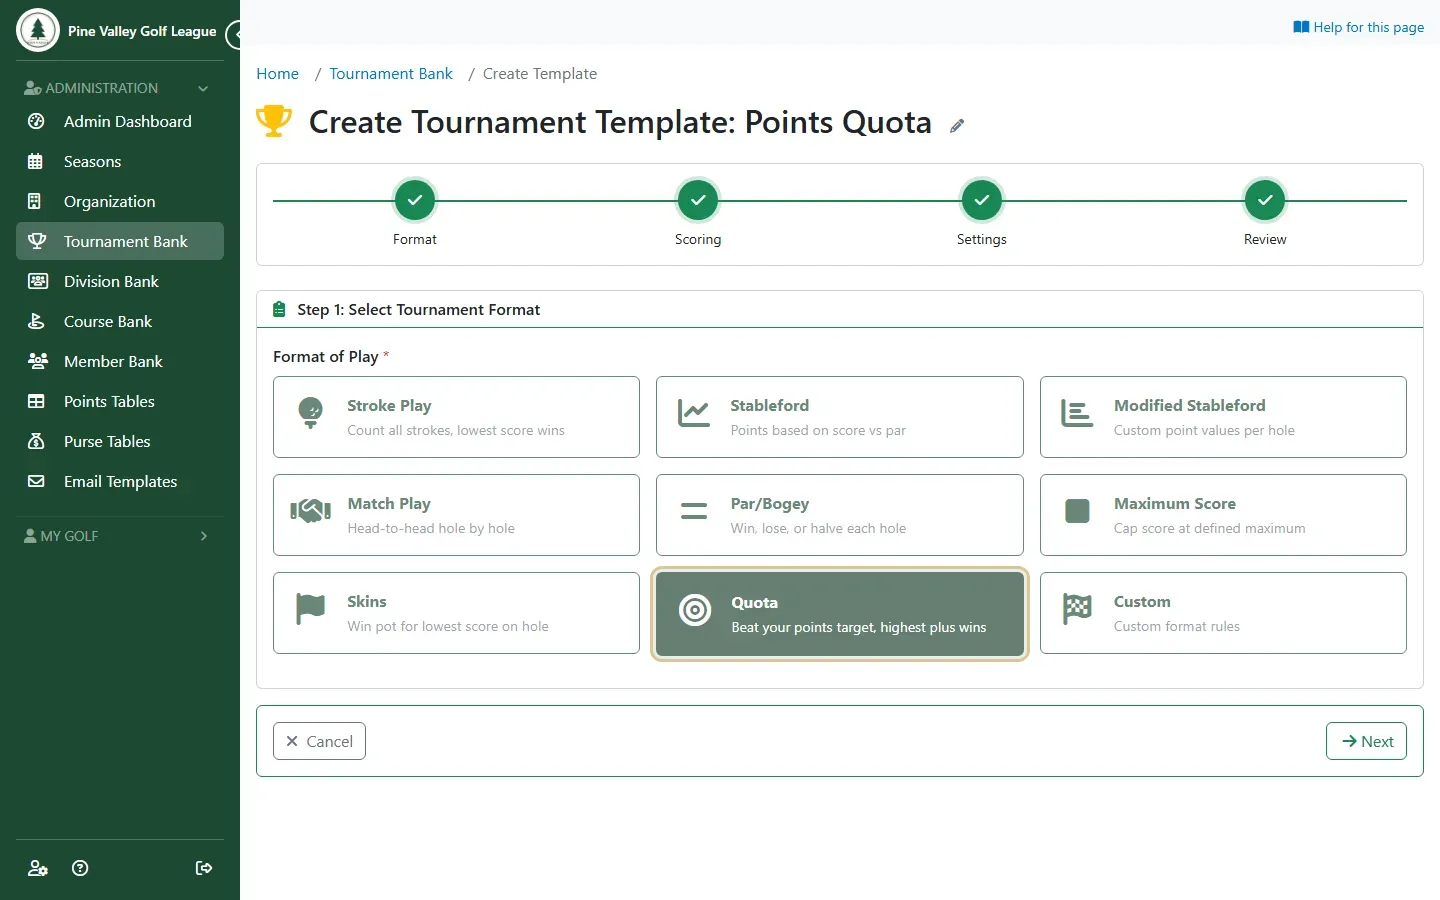Viewport: 1440px width, 900px height.
Task: Go to Course Bank in the sidebar
Action: point(120,321)
